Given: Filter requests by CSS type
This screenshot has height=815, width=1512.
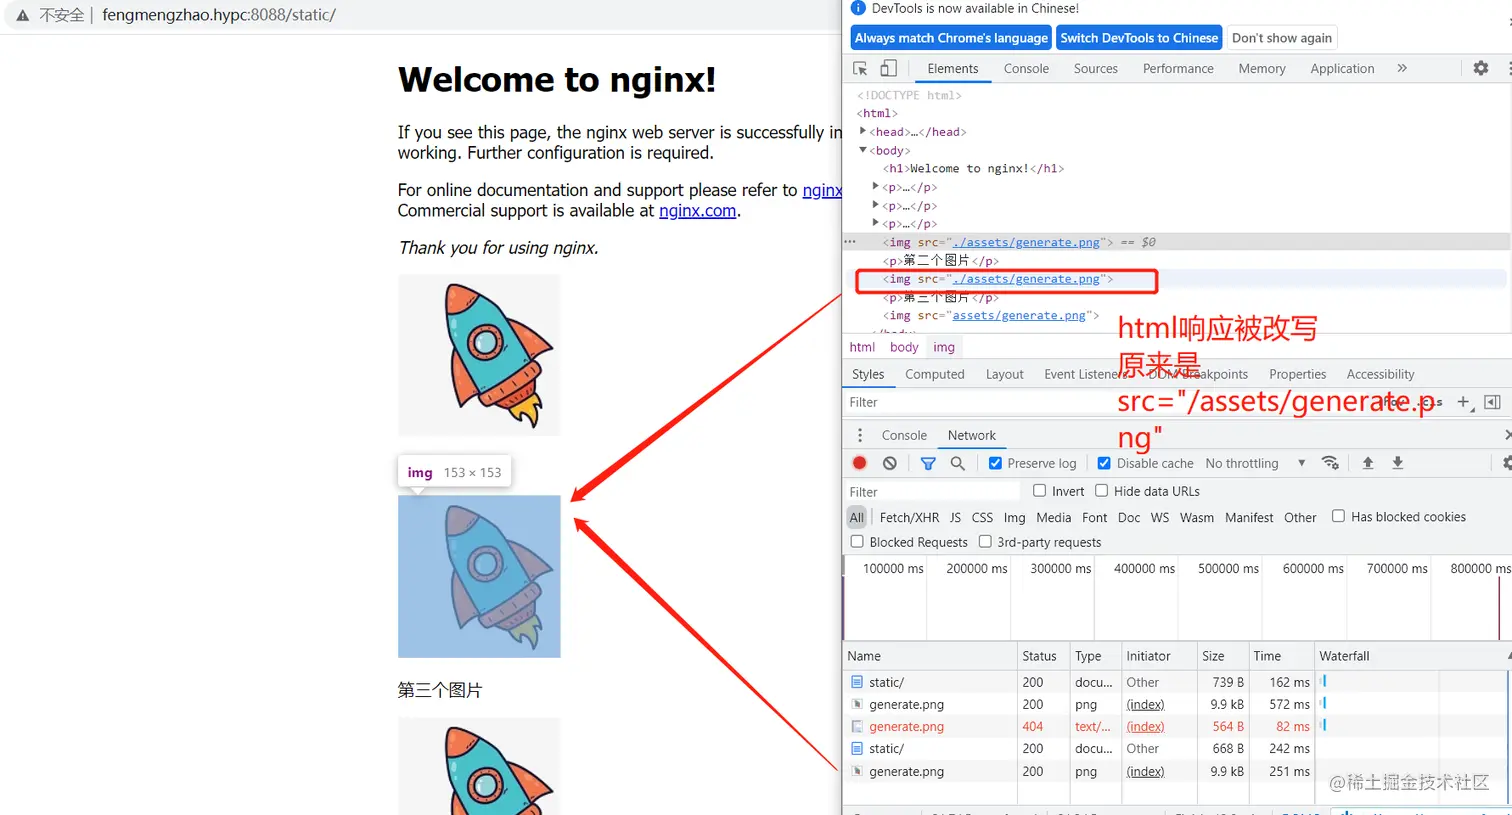Looking at the screenshot, I should click(982, 517).
